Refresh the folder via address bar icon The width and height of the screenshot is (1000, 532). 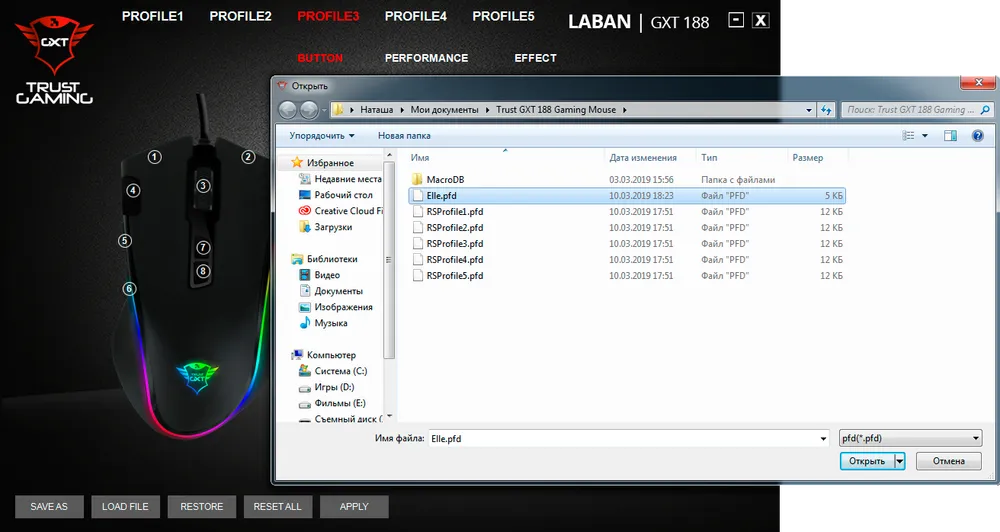pyautogui.click(x=827, y=110)
